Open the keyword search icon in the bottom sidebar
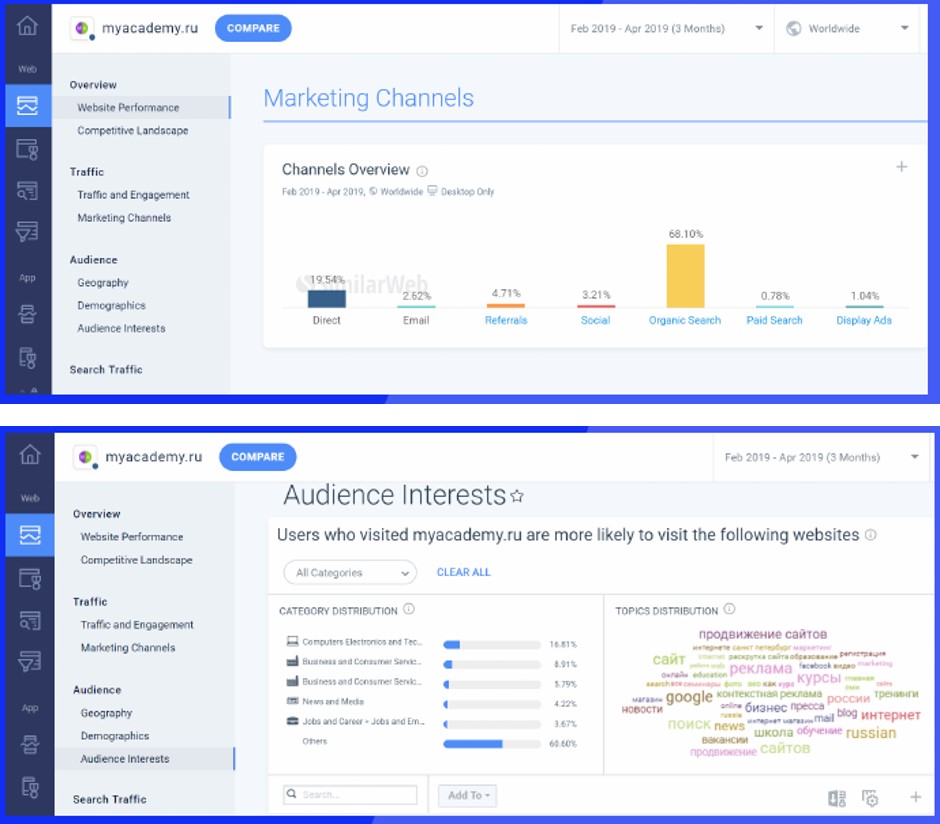This screenshot has width=940, height=824. coord(30,620)
